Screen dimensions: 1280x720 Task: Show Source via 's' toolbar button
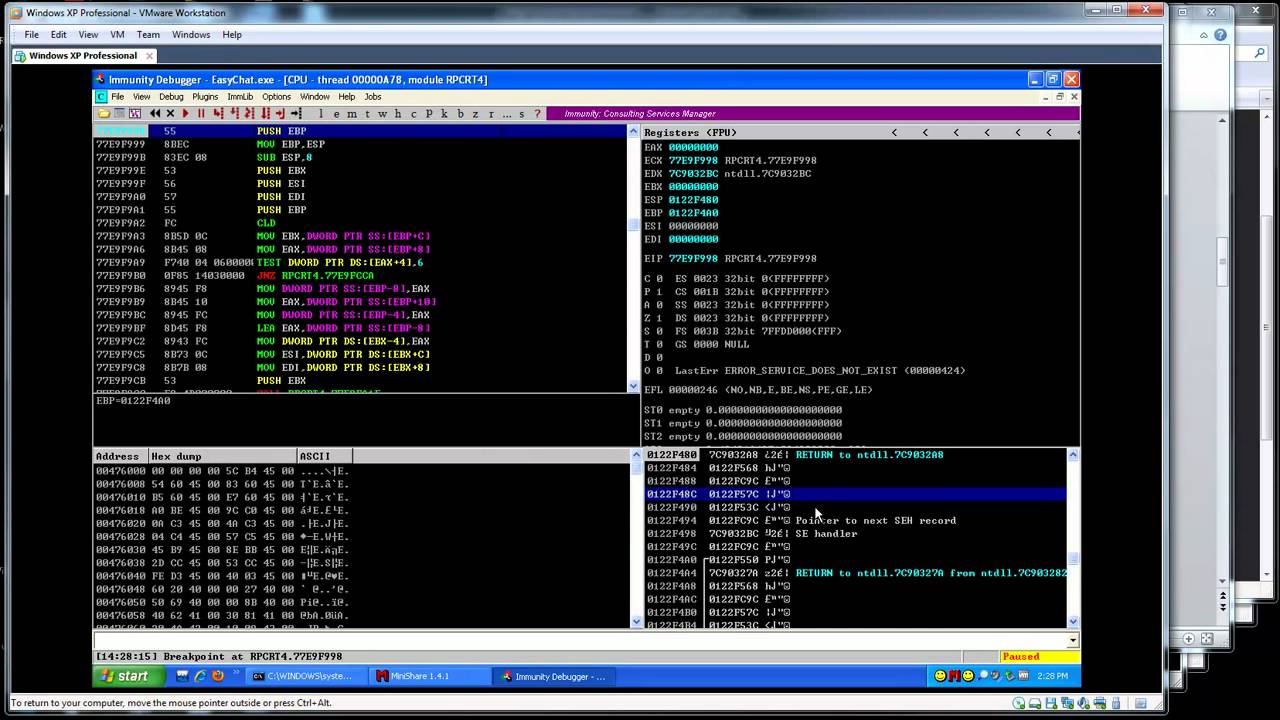pyautogui.click(x=522, y=114)
